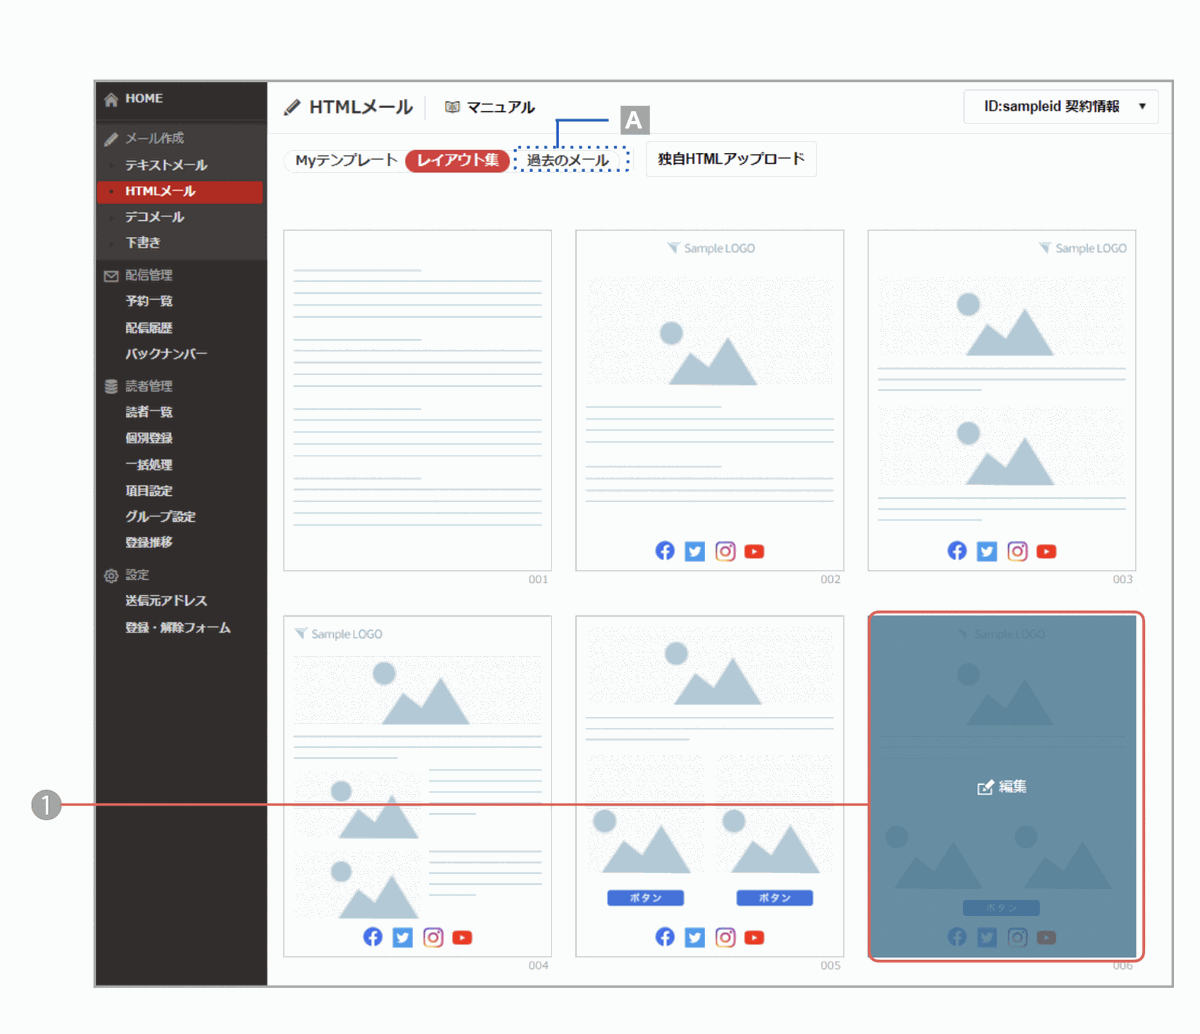
Task: Click Facebook icon in template 003
Action: click(x=957, y=551)
